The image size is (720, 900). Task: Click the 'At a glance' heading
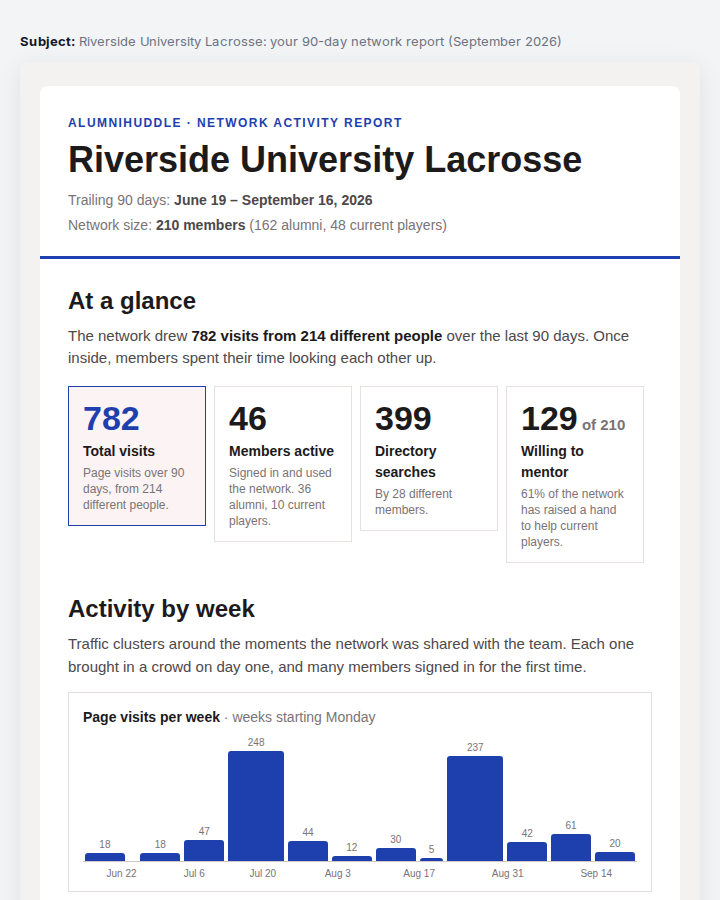pyautogui.click(x=132, y=301)
